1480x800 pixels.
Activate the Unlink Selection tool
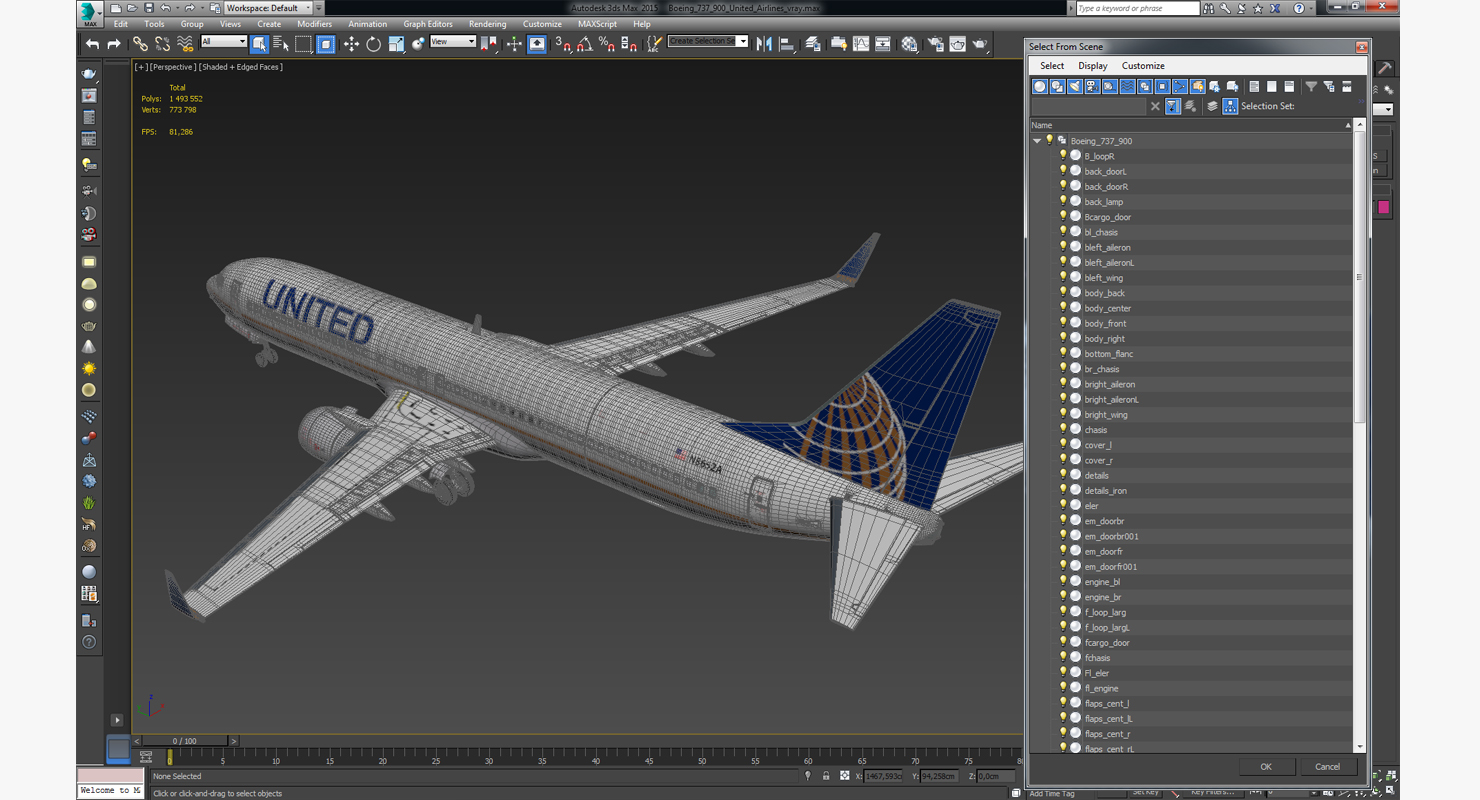pyautogui.click(x=163, y=44)
